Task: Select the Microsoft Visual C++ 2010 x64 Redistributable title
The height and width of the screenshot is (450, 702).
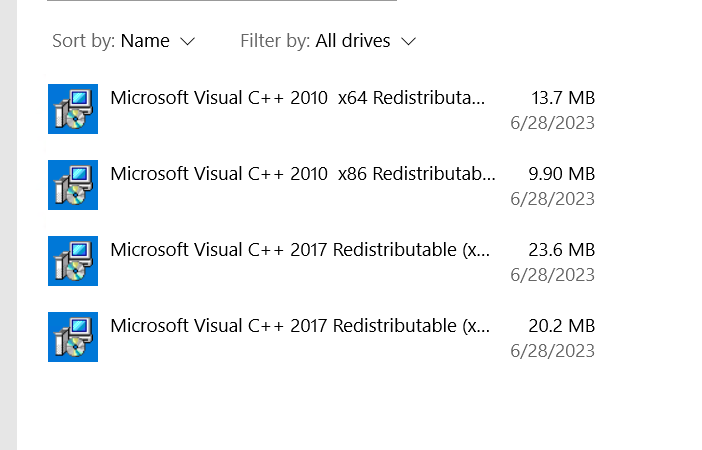Action: [x=298, y=98]
